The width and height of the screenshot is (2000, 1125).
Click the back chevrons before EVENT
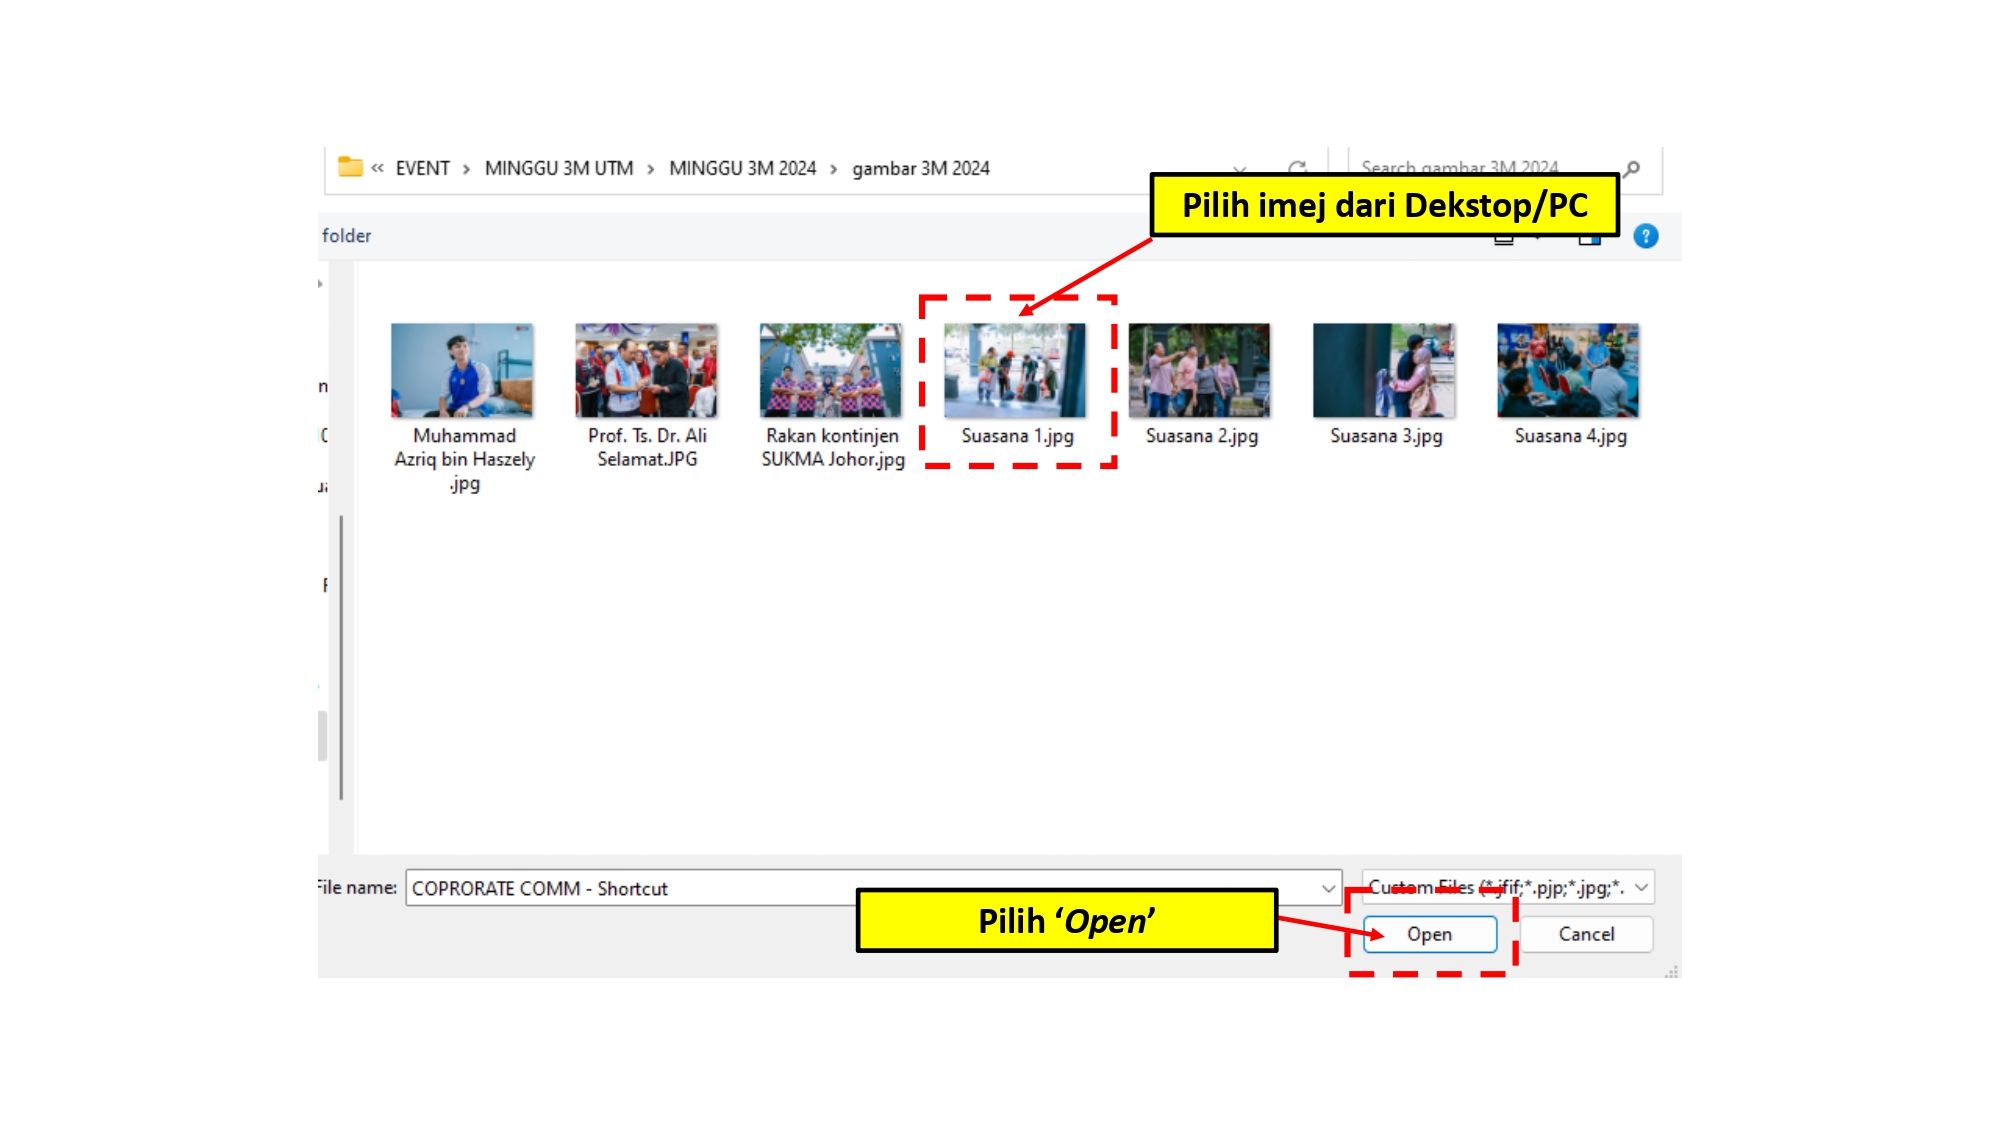click(377, 168)
